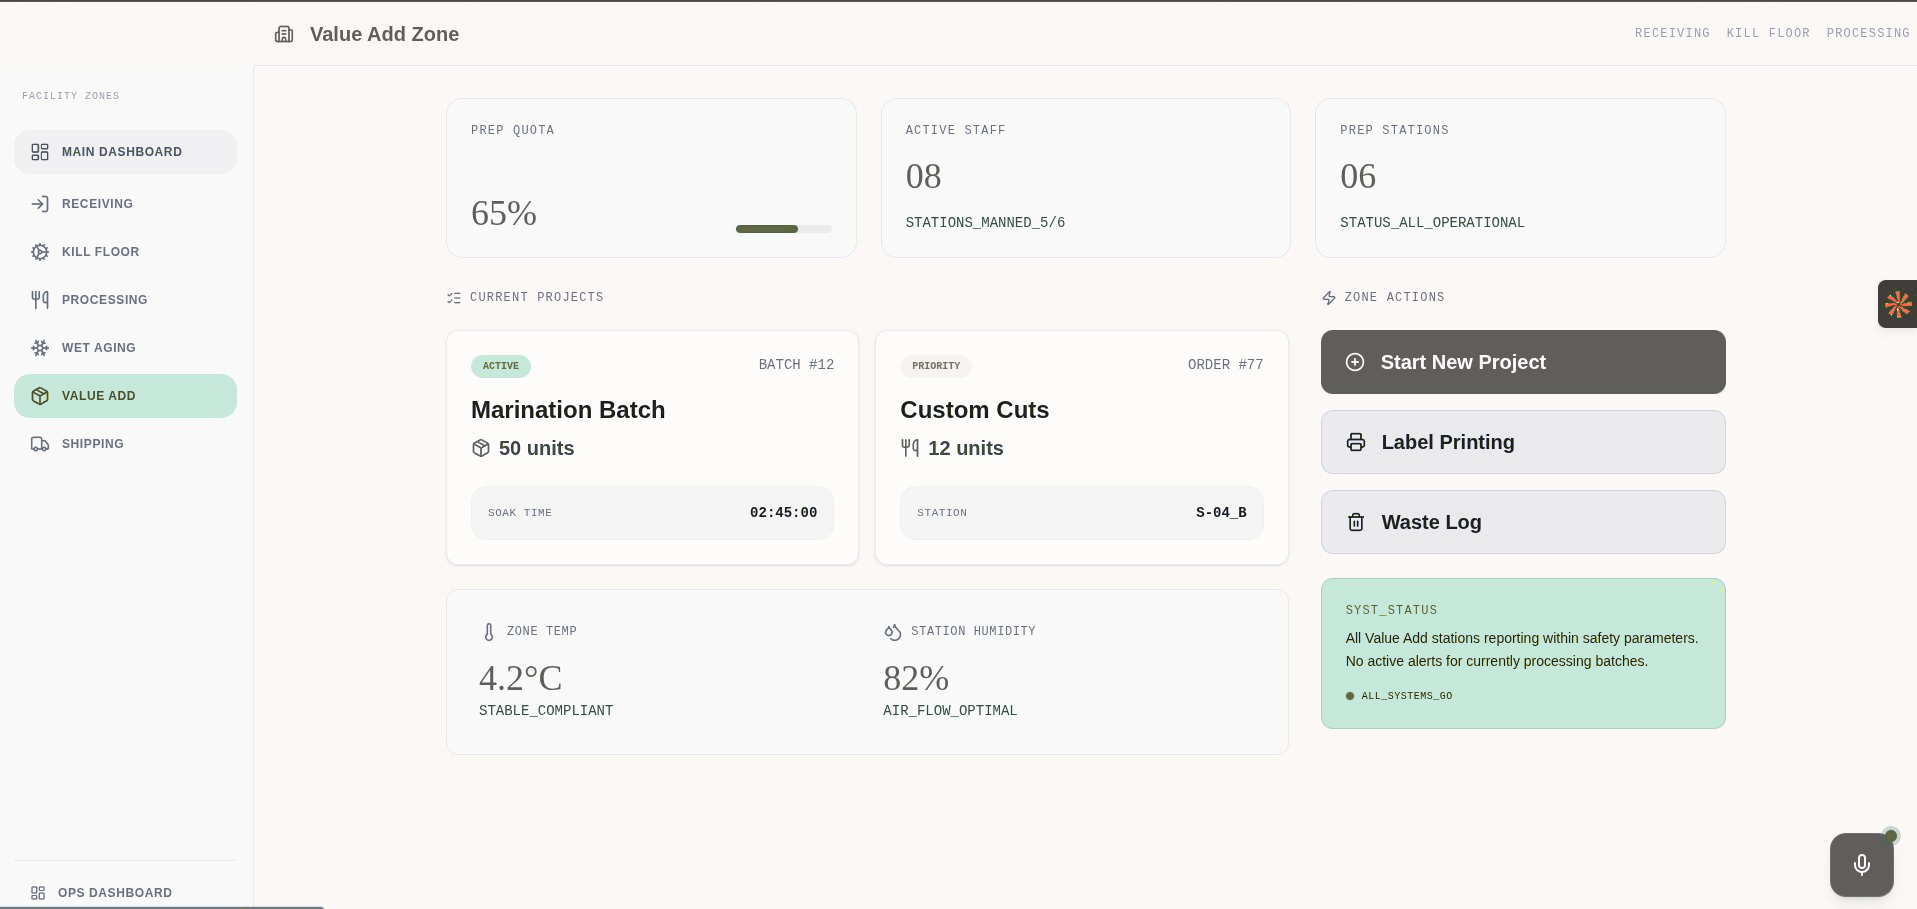Click the 4.2°C zone temperature reading
Screen dimensions: 1917x909
point(520,678)
